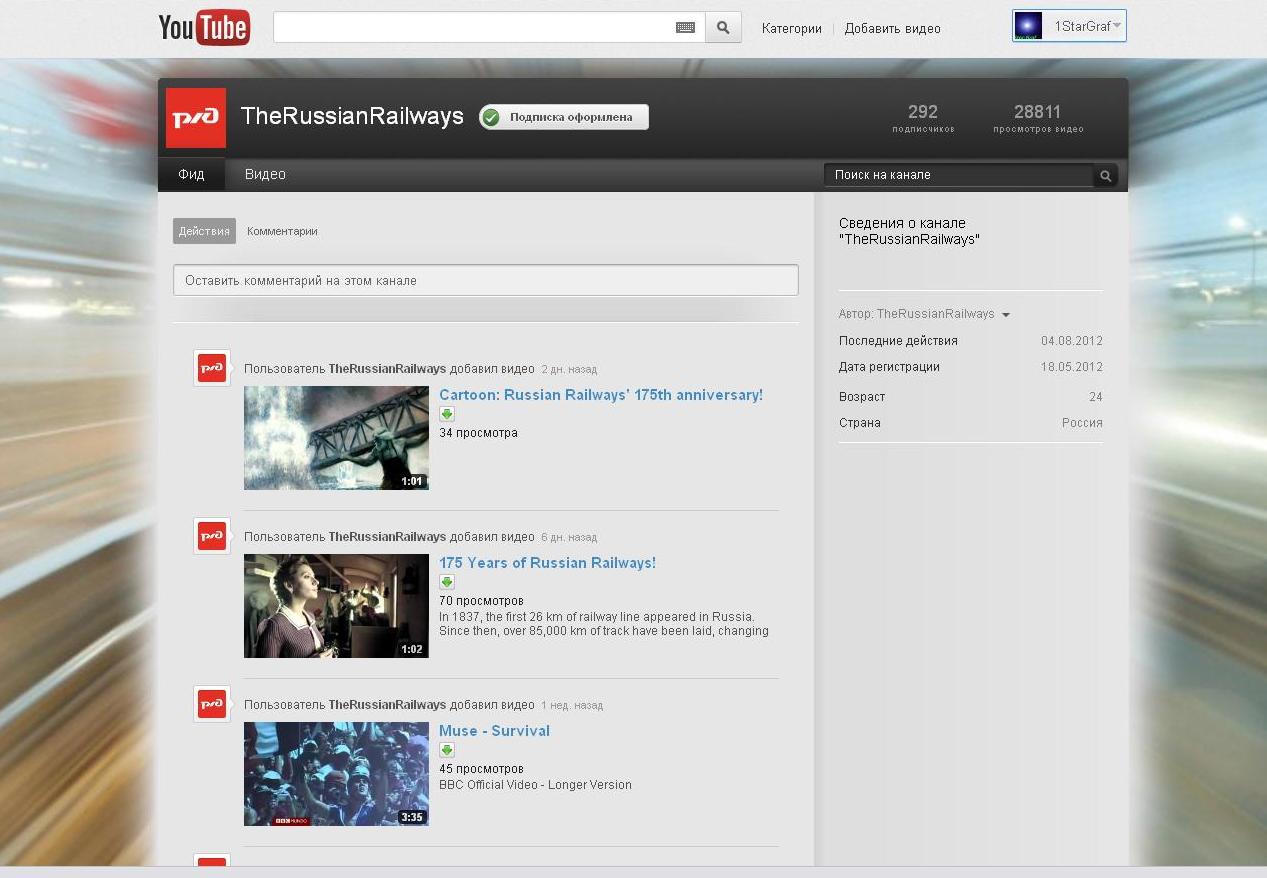Screen dimensions: 1267x878
Task: Click the '6 дн. назад' timestamp
Action: point(569,537)
